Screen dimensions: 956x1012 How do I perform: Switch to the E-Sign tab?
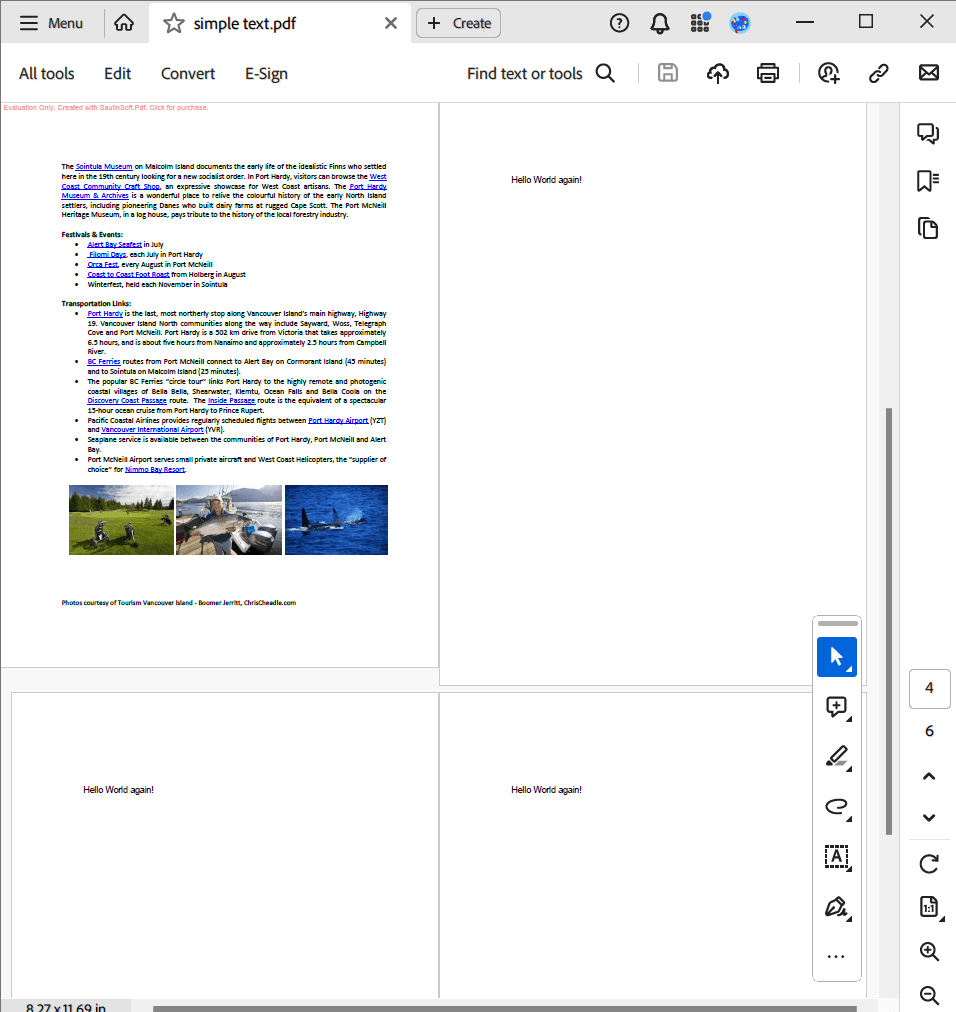pos(266,73)
